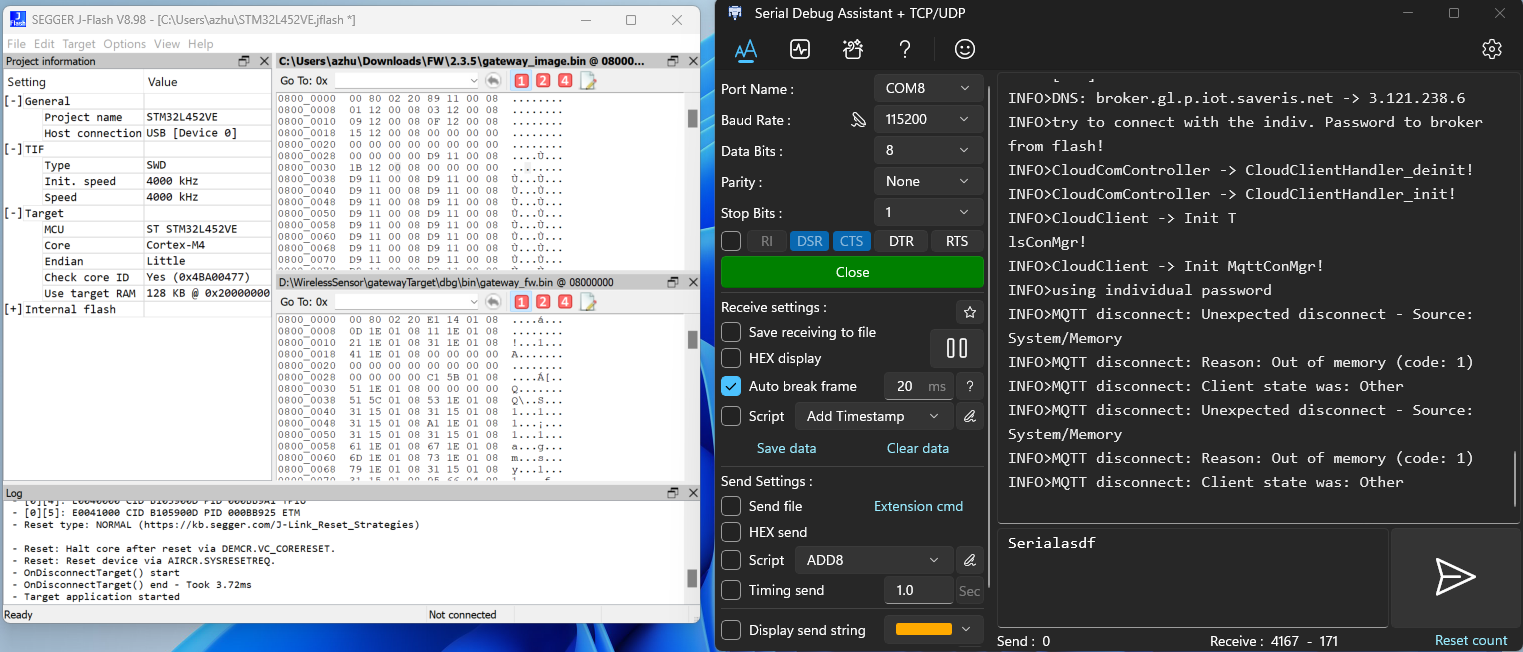The height and width of the screenshot is (652, 1523).
Task: Click the back arrow in the gateway_image.bin pane
Action: coord(493,81)
